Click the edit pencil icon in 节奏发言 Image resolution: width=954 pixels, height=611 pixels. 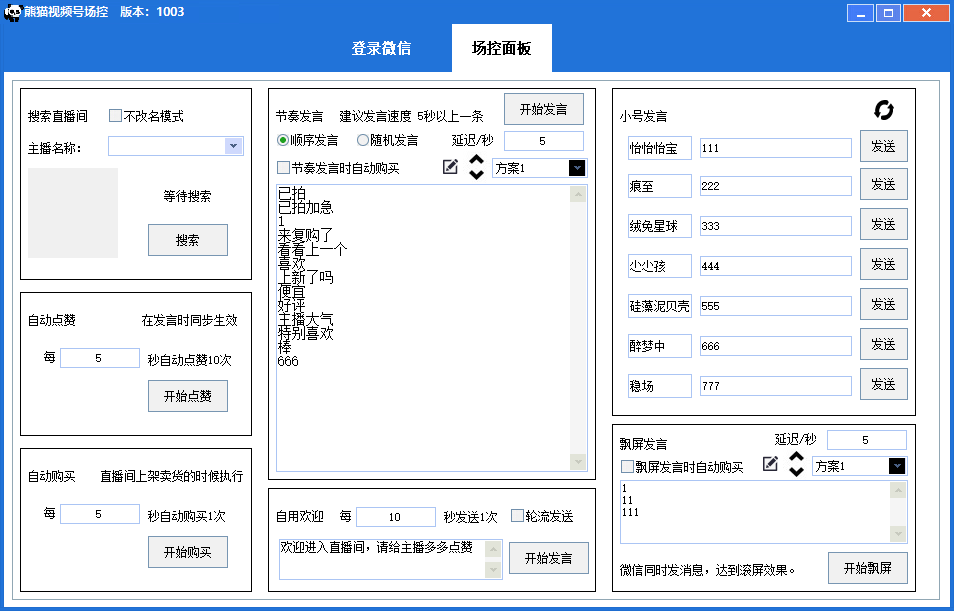tap(450, 167)
